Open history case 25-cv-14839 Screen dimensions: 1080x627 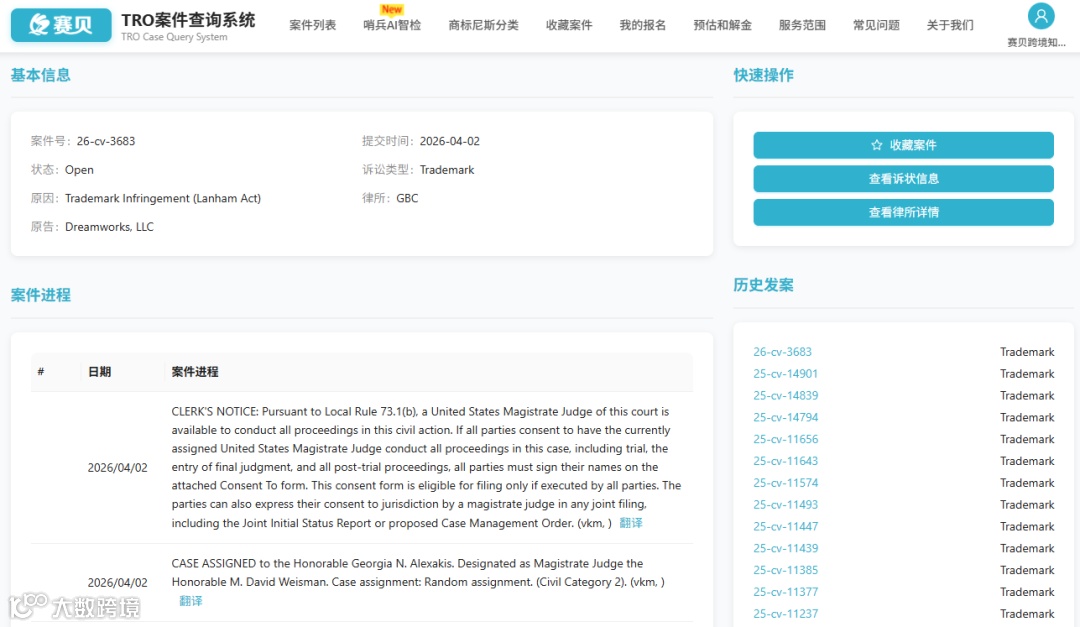[x=785, y=395]
